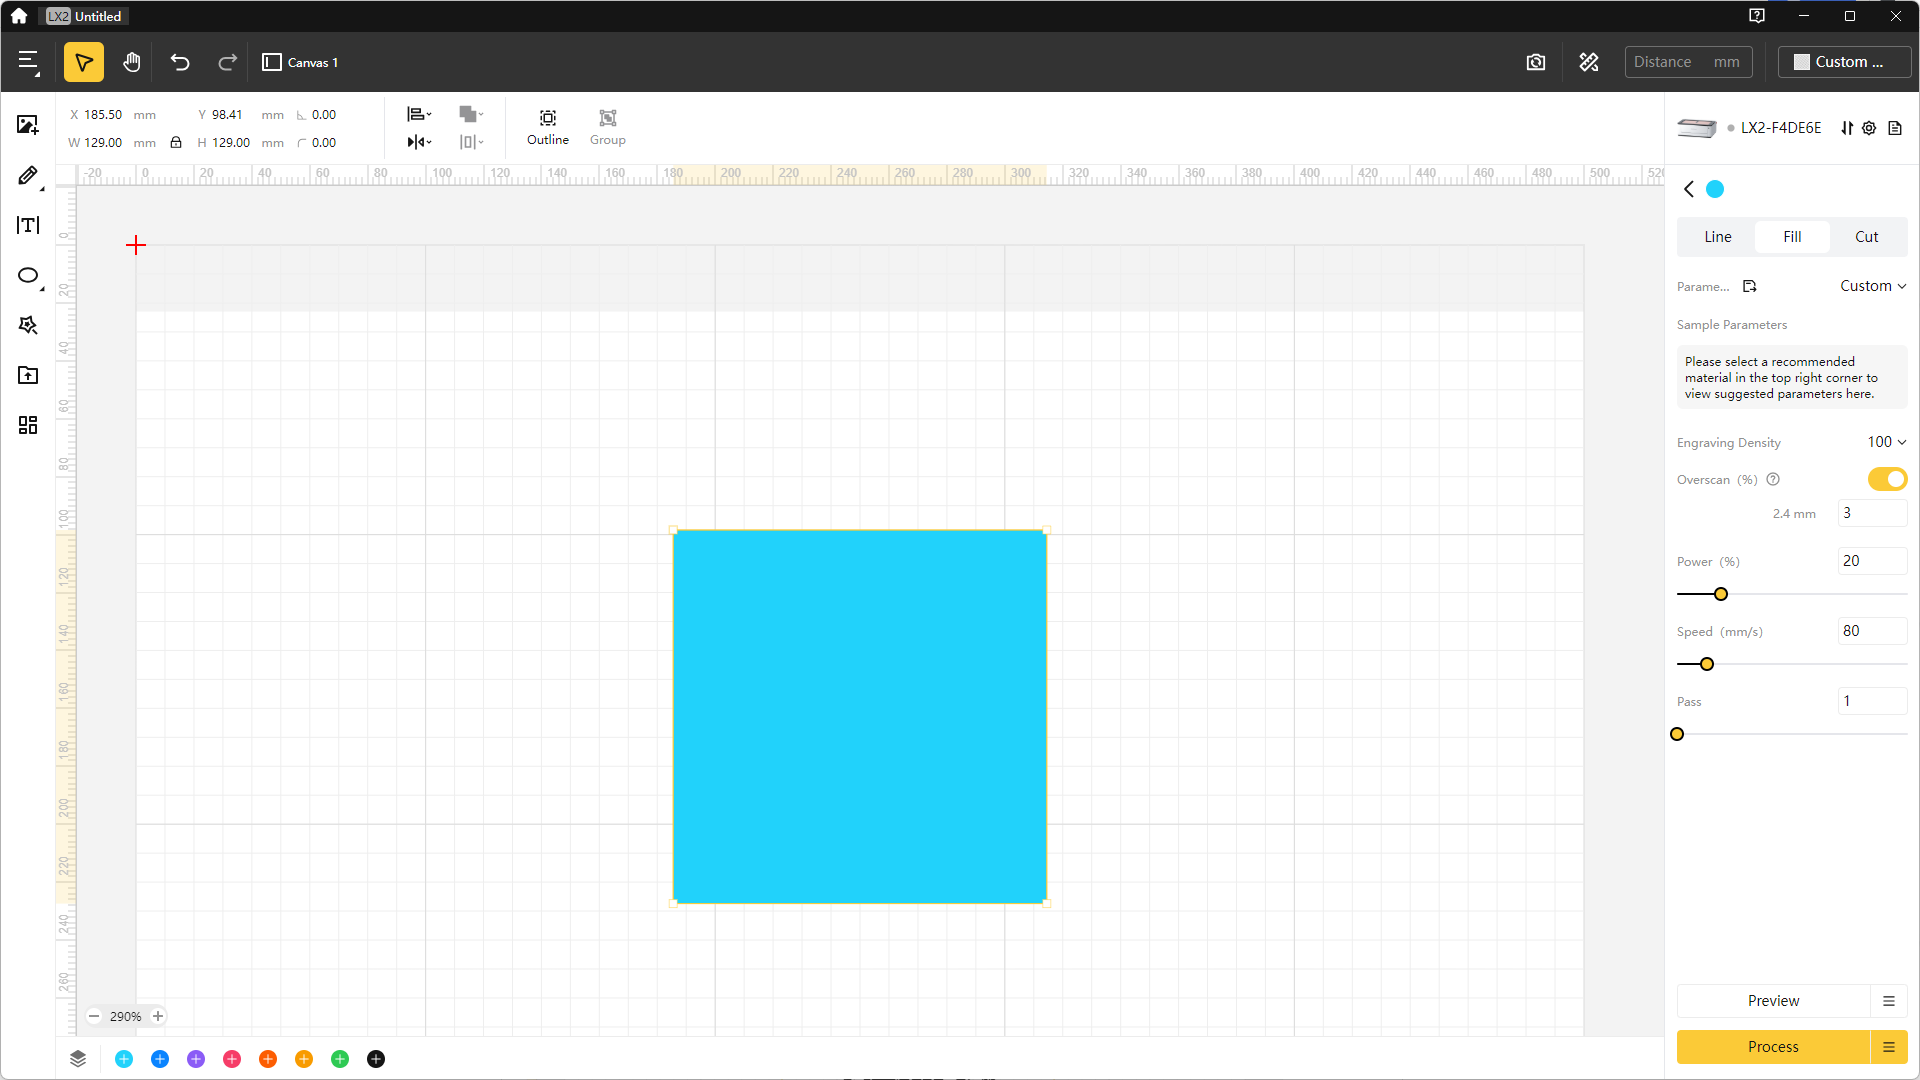Select the red-orange layer color swatch

[x=268, y=1059]
